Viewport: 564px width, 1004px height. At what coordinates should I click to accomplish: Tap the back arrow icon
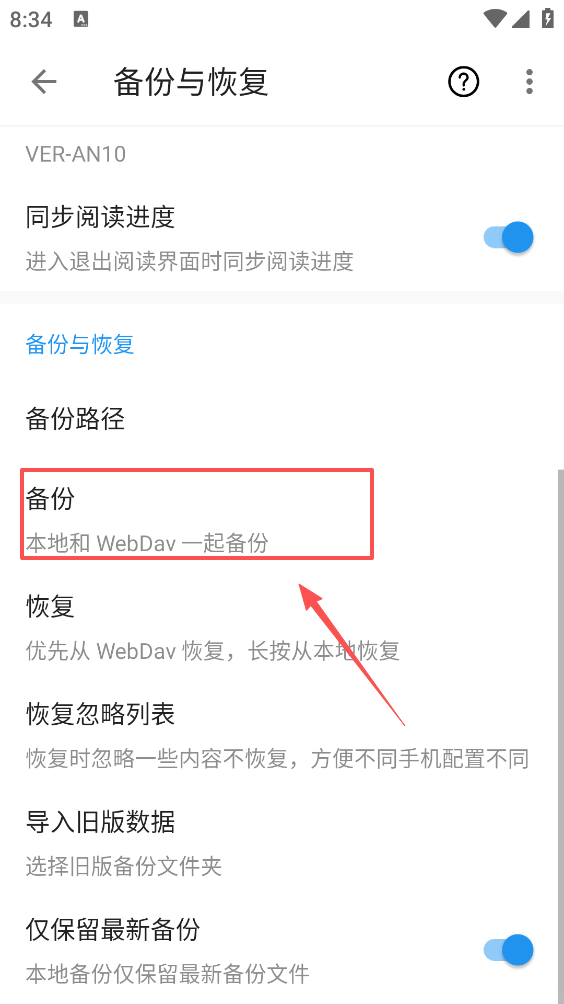(x=44, y=81)
